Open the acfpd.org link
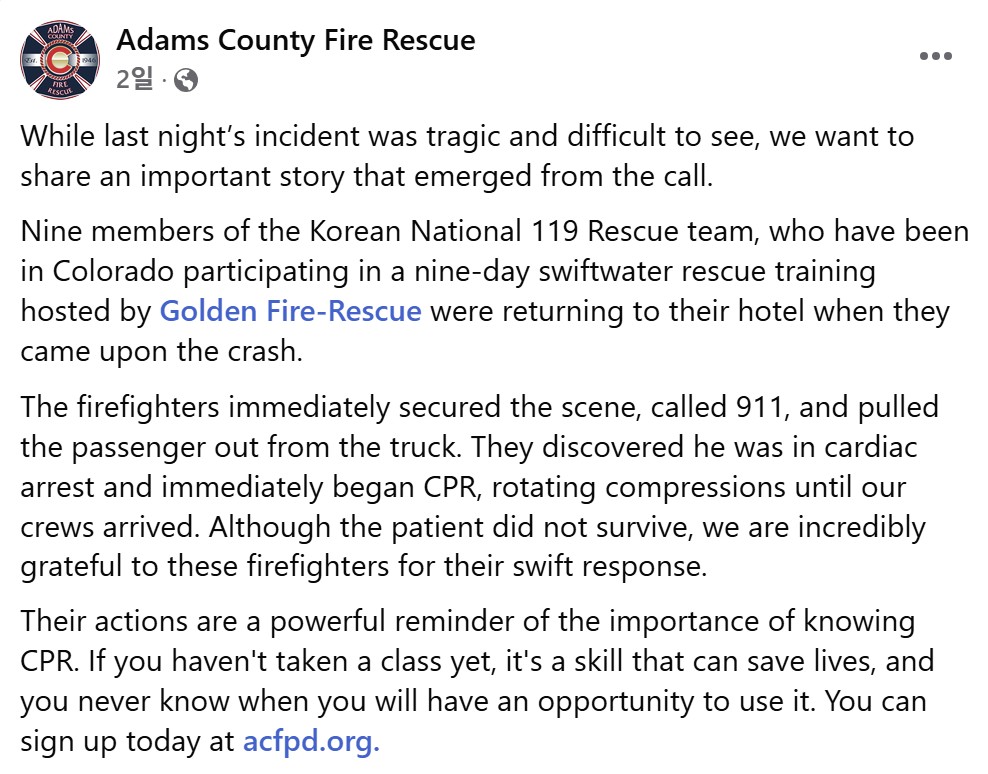This screenshot has width=988, height=774. click(311, 742)
